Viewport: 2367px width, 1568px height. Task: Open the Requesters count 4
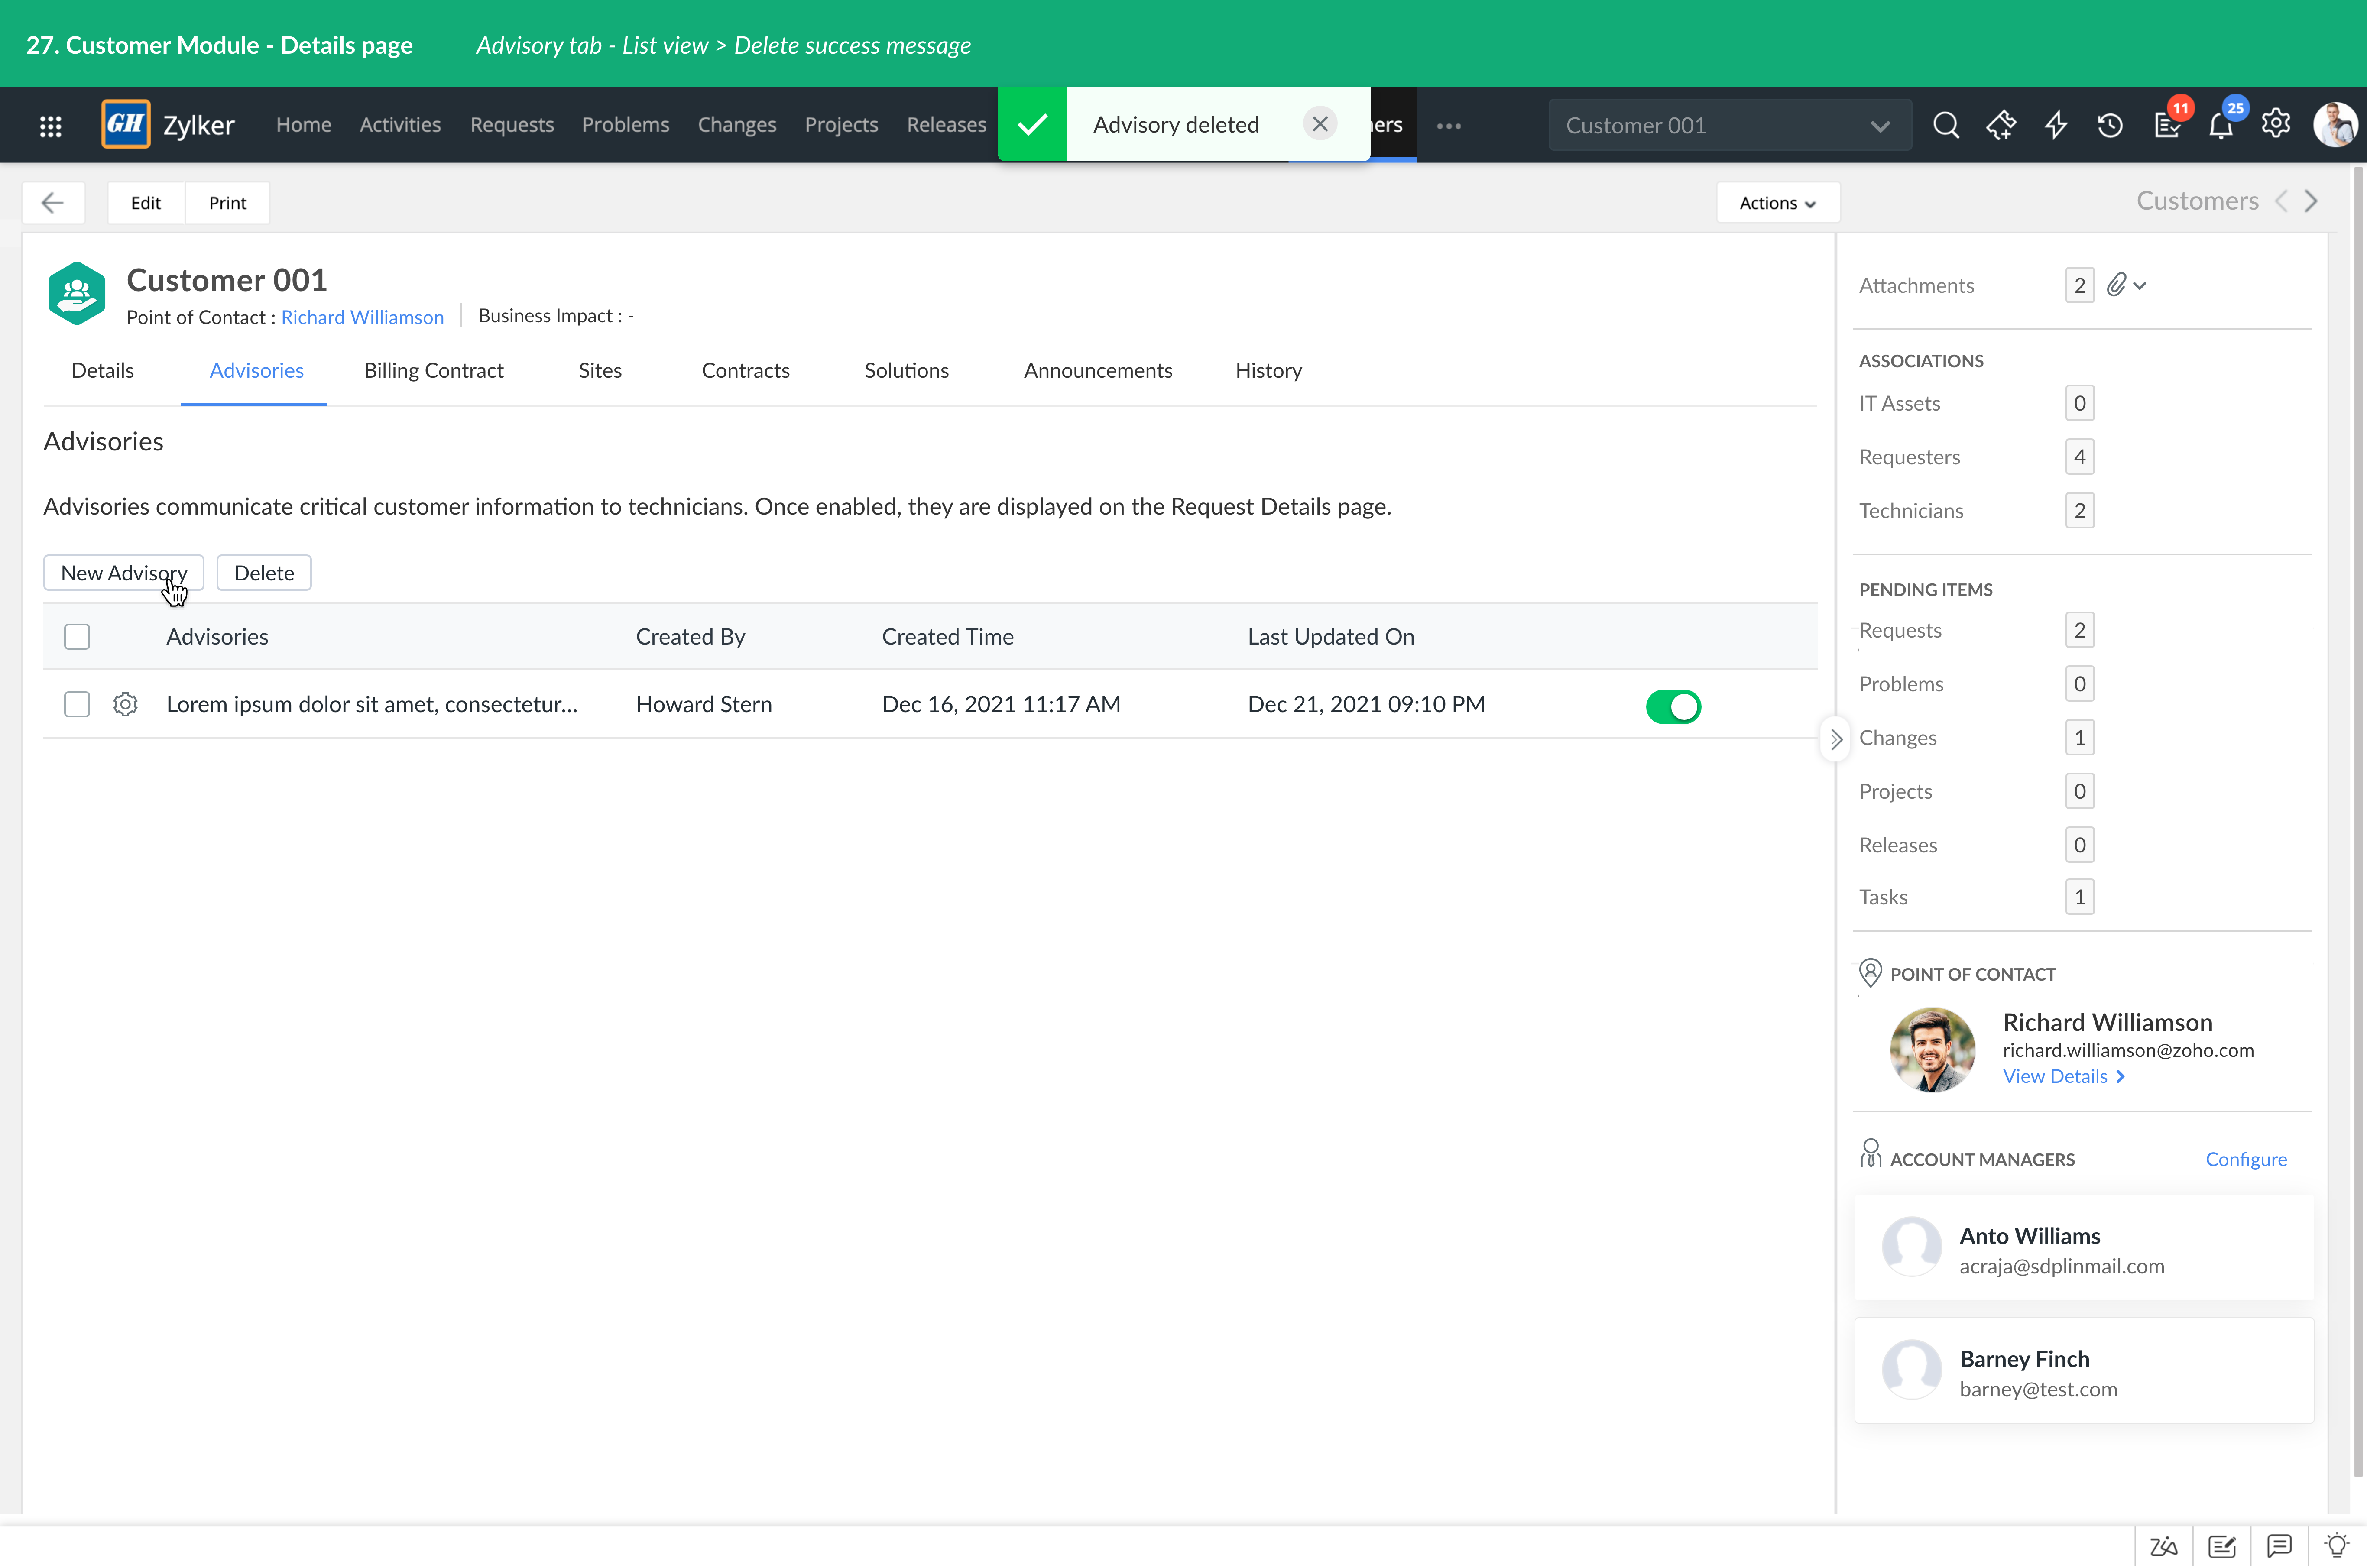coord(2079,457)
